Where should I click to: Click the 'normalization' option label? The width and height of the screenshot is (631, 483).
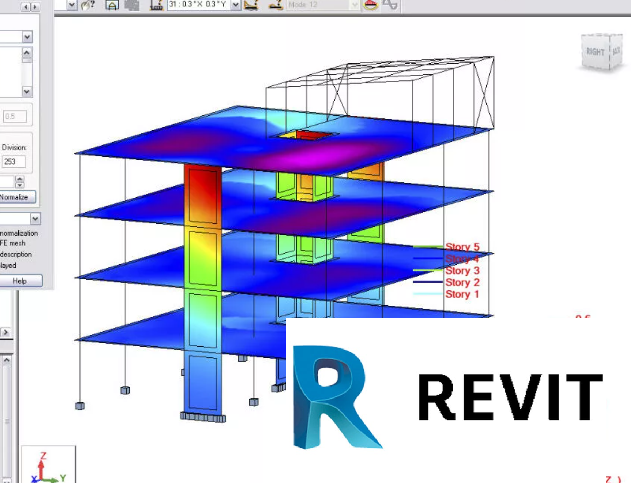click(x=19, y=233)
